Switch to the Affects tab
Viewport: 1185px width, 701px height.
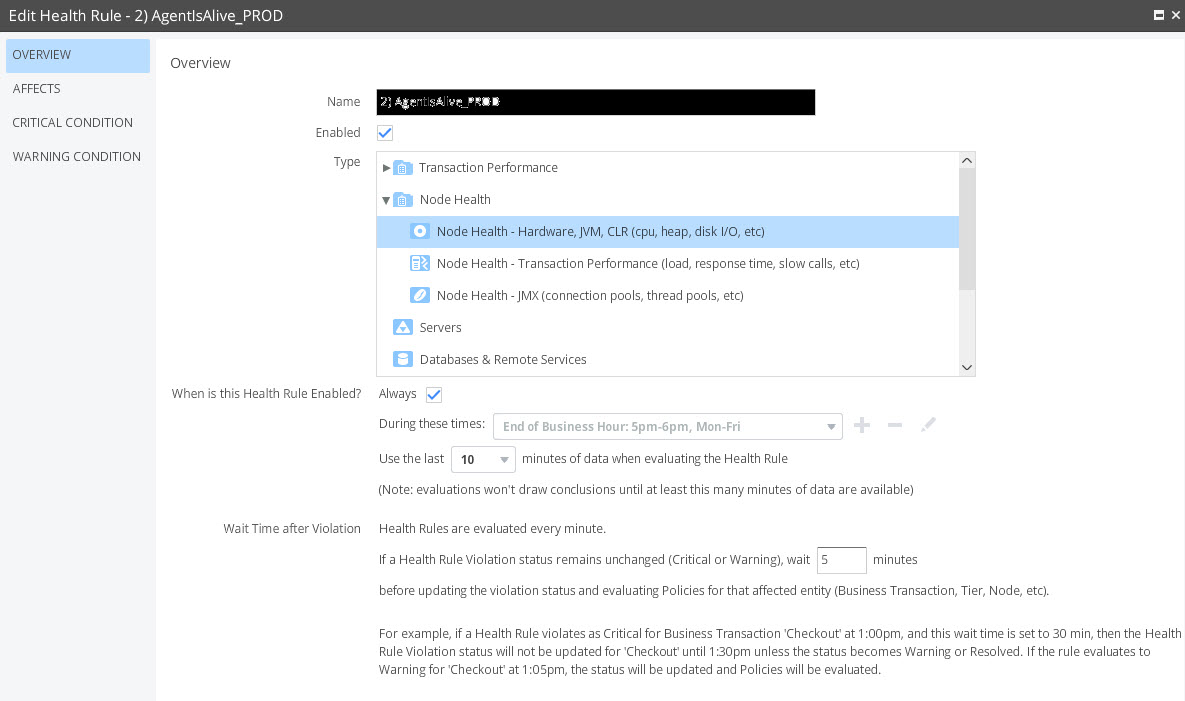point(37,89)
